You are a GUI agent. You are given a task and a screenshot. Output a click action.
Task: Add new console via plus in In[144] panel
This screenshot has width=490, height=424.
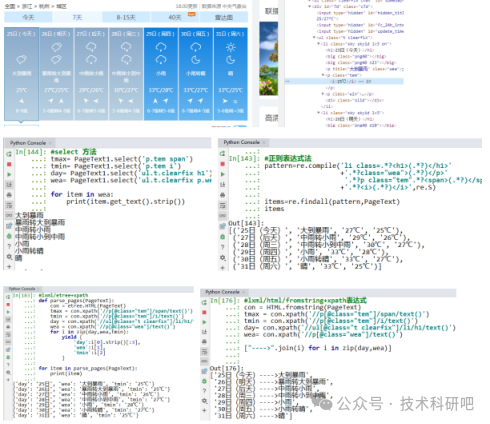click(9, 267)
